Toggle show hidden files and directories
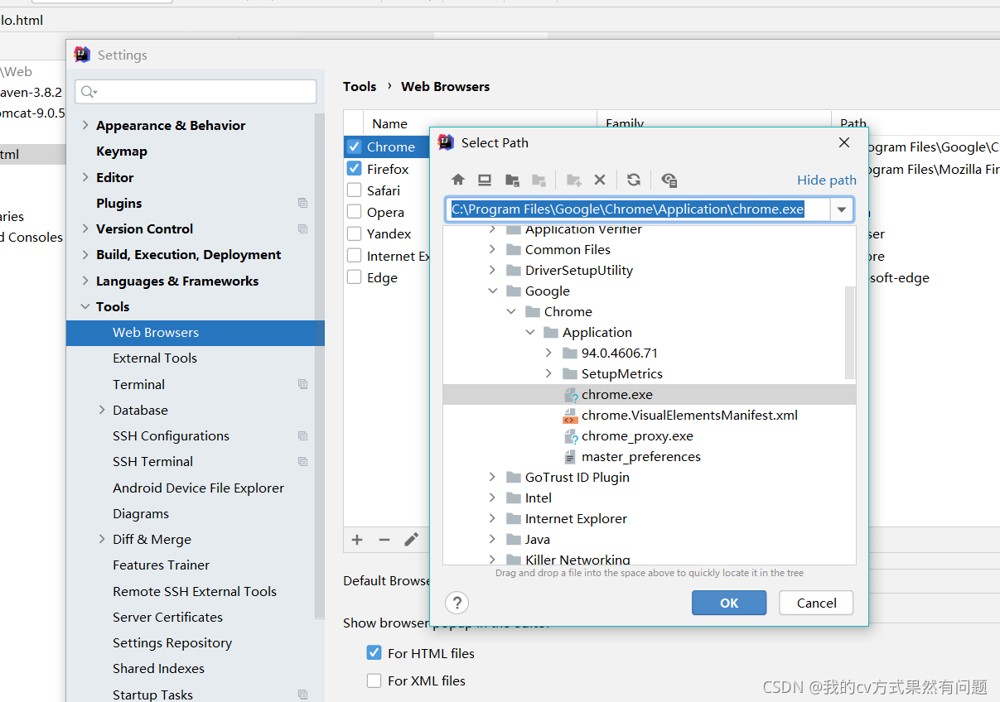 tap(669, 180)
